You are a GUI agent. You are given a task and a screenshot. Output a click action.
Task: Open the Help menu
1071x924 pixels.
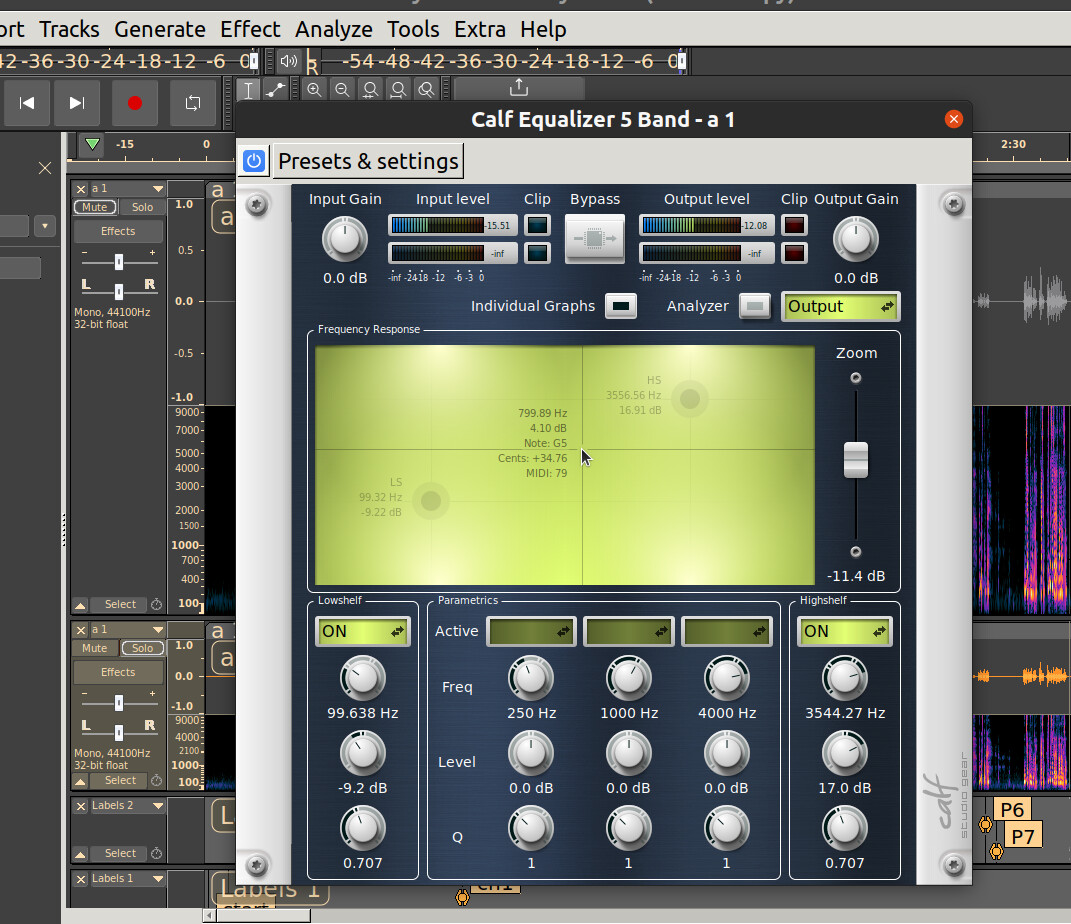pos(543,29)
